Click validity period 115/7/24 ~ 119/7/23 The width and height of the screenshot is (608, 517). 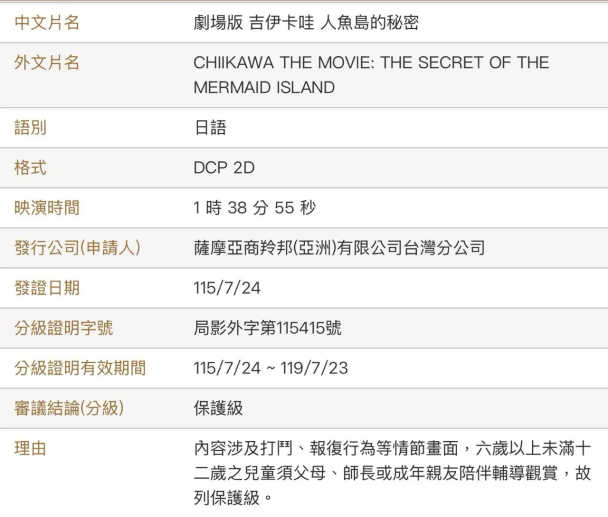coord(271,368)
